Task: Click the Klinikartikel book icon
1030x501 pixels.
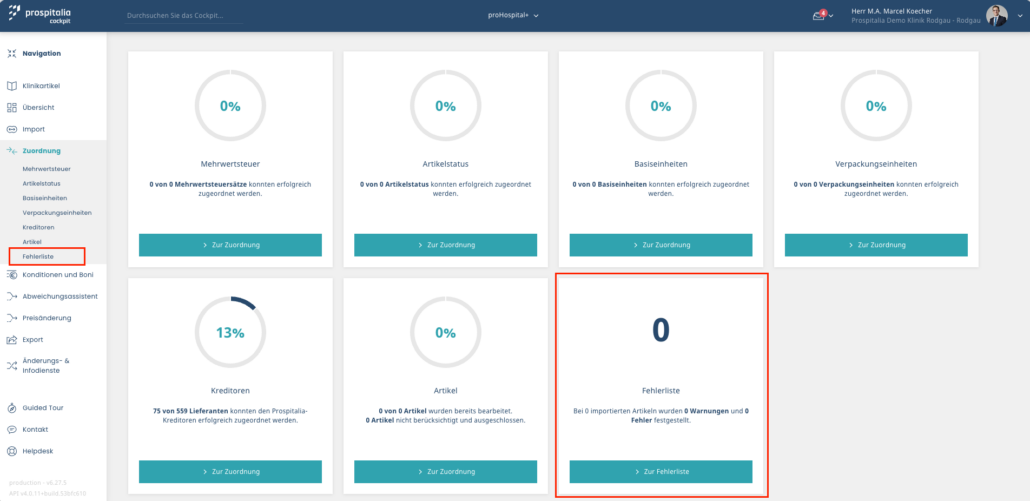Action: [11, 86]
